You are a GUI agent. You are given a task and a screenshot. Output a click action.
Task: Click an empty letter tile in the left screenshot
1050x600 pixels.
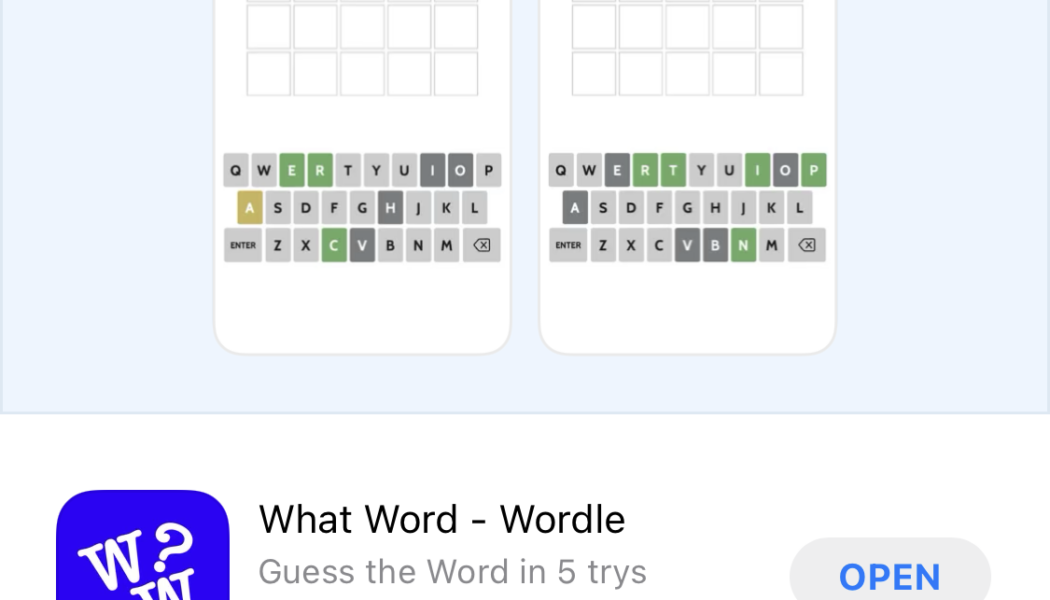[x=268, y=73]
